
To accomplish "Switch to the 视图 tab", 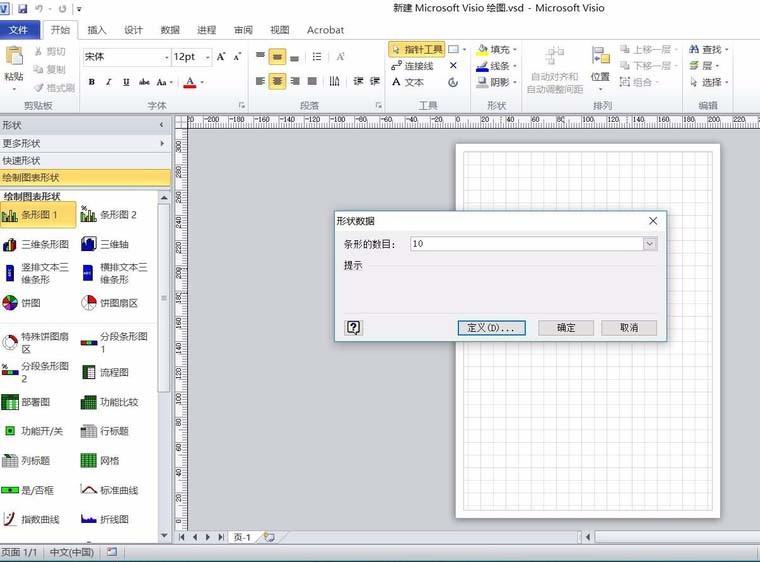I will click(280, 30).
